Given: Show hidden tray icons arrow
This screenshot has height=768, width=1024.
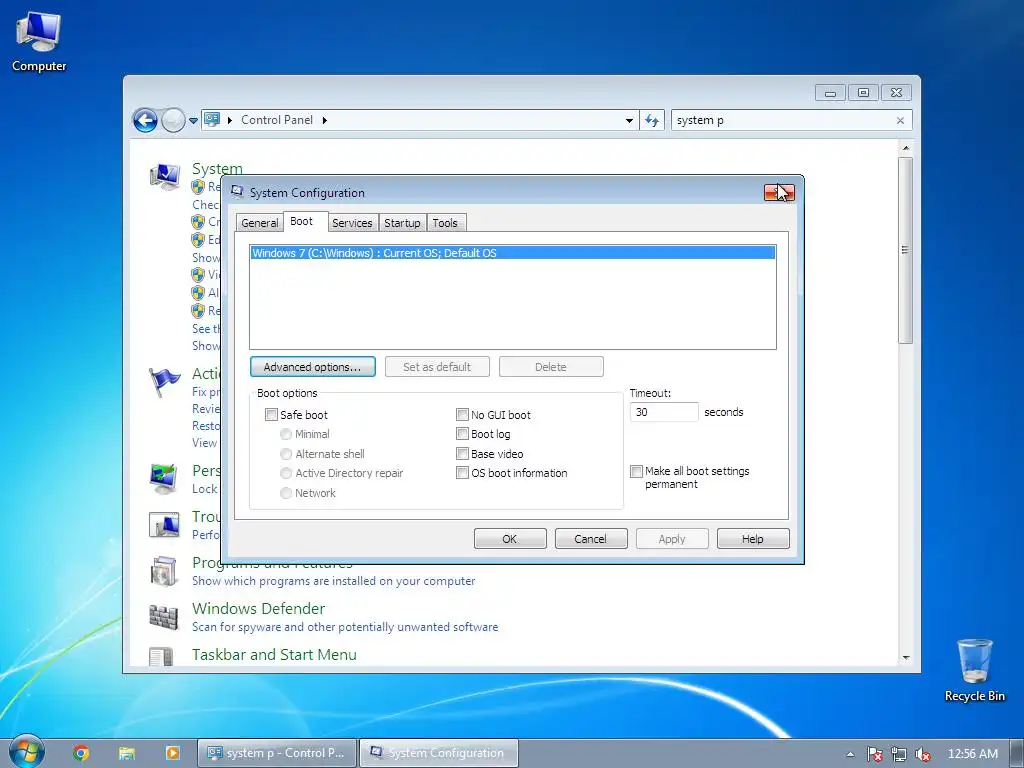Looking at the screenshot, I should pos(850,754).
